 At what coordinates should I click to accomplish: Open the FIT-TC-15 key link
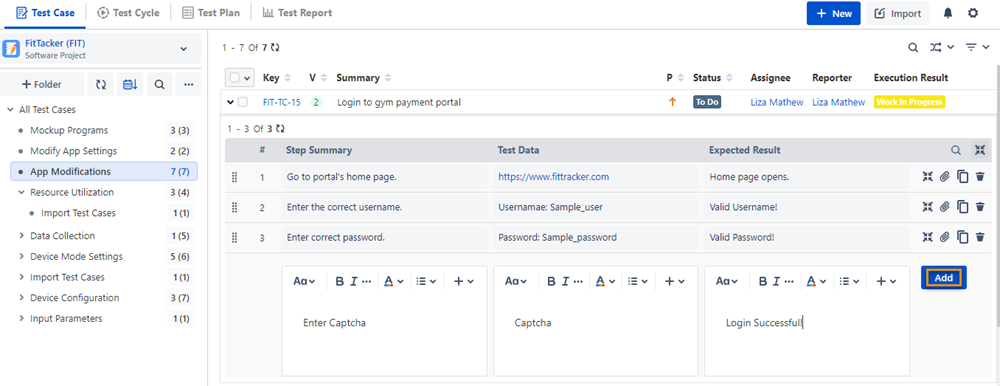click(x=282, y=102)
